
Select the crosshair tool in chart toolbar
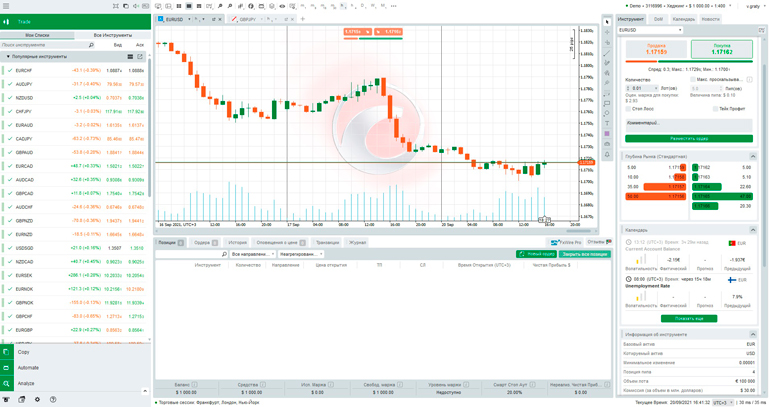[x=607, y=32]
